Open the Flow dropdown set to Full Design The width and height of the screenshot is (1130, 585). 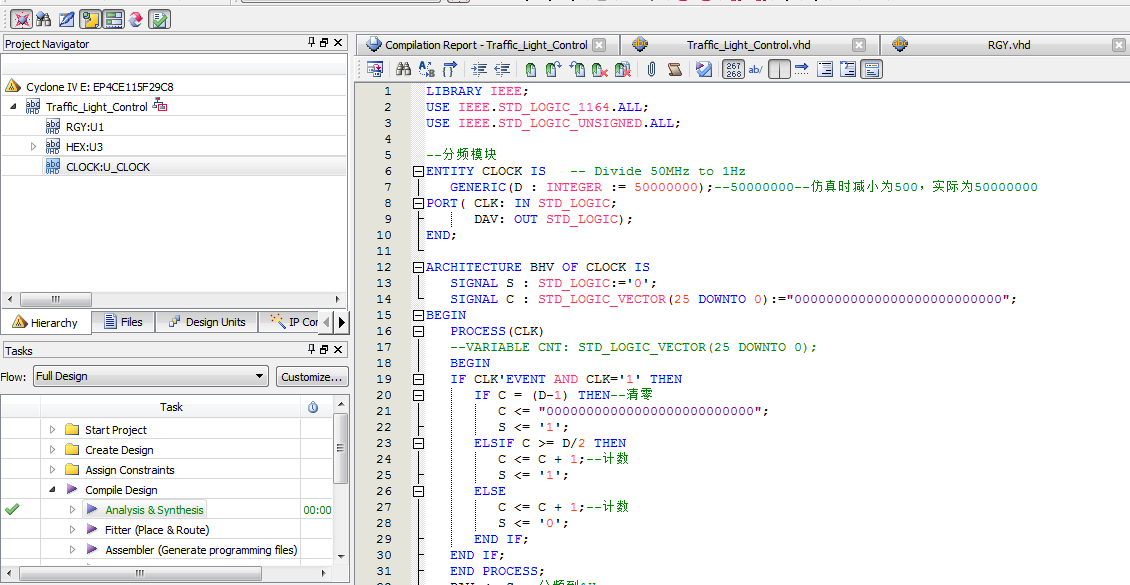(150, 376)
